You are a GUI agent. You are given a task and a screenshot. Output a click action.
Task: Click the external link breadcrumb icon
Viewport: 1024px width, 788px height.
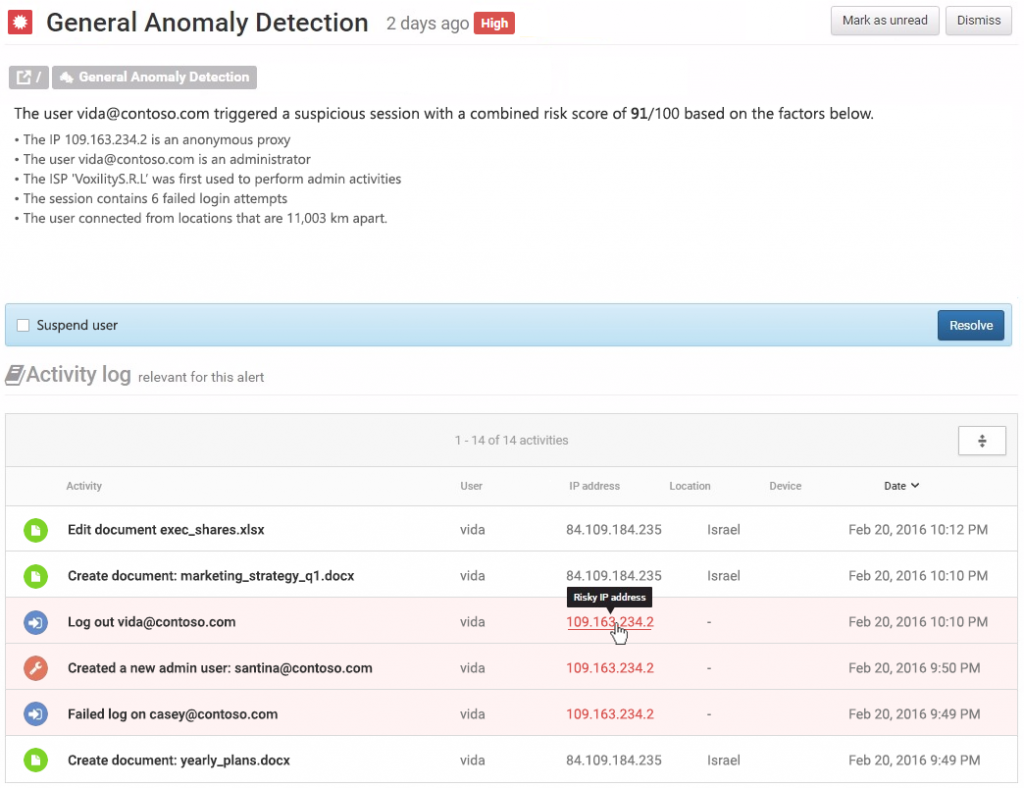pos(24,77)
